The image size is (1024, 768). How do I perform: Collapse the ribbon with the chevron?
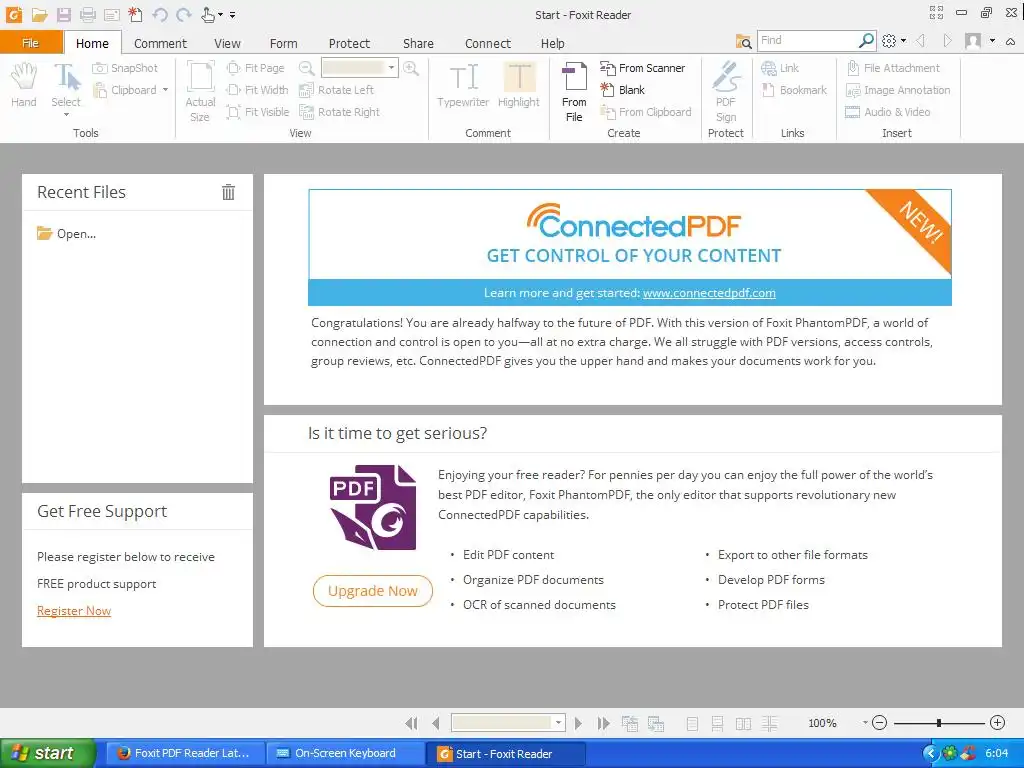click(1010, 41)
